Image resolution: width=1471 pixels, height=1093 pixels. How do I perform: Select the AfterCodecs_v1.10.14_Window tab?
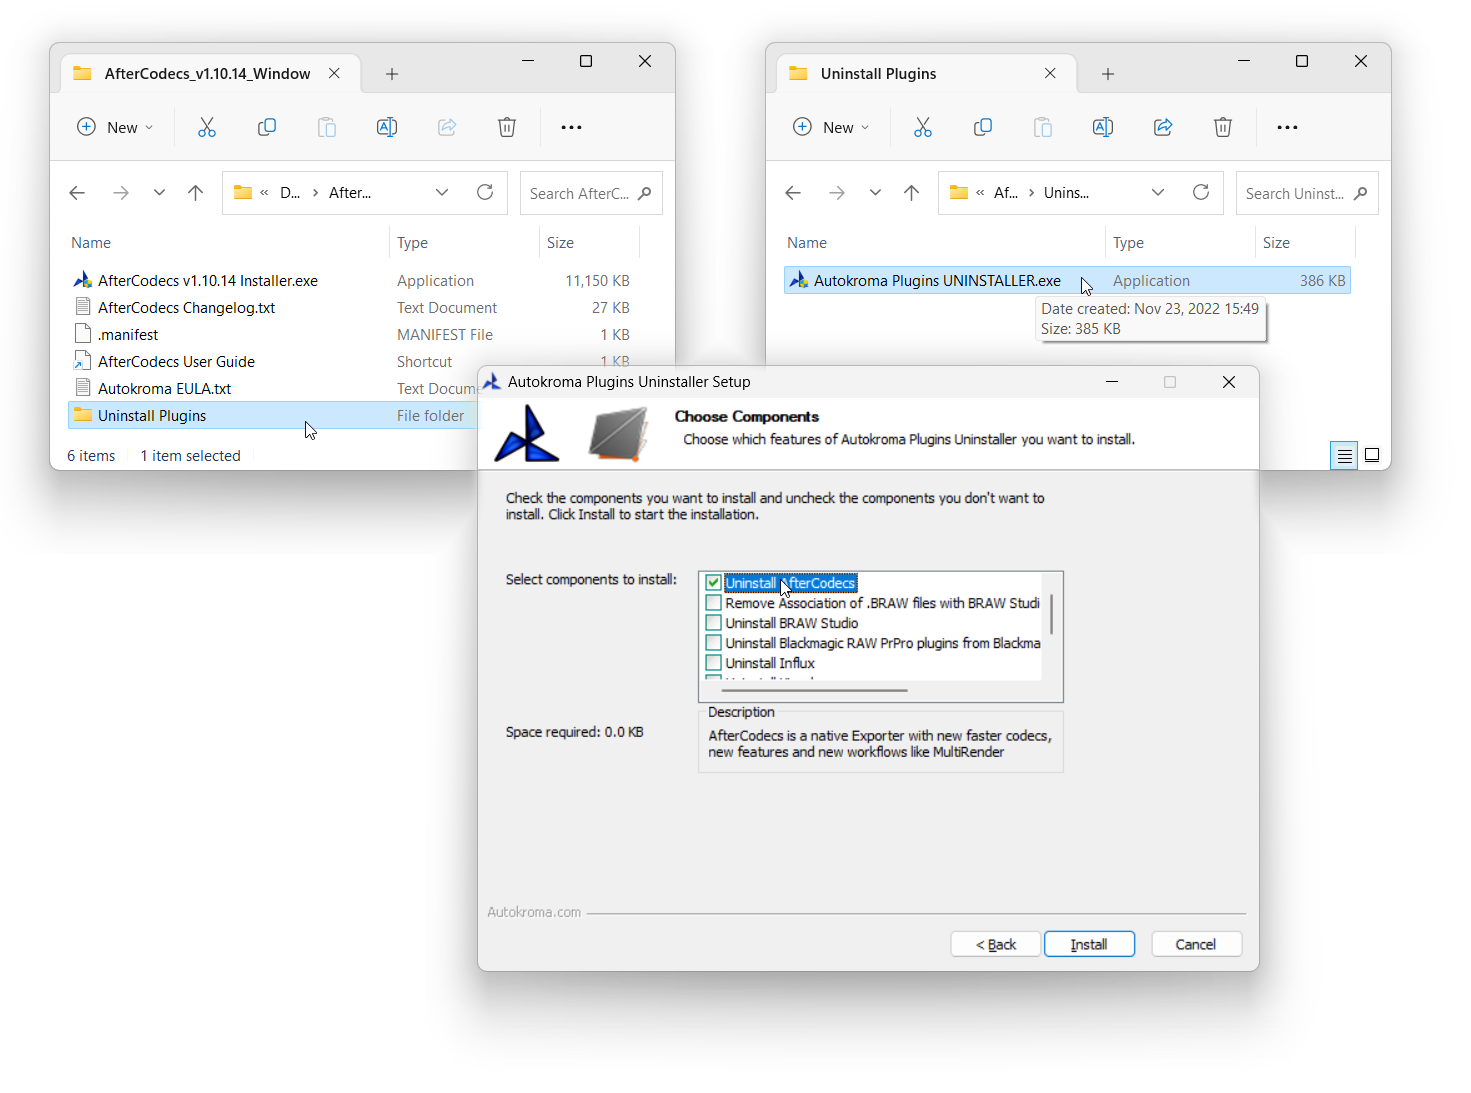207,74
